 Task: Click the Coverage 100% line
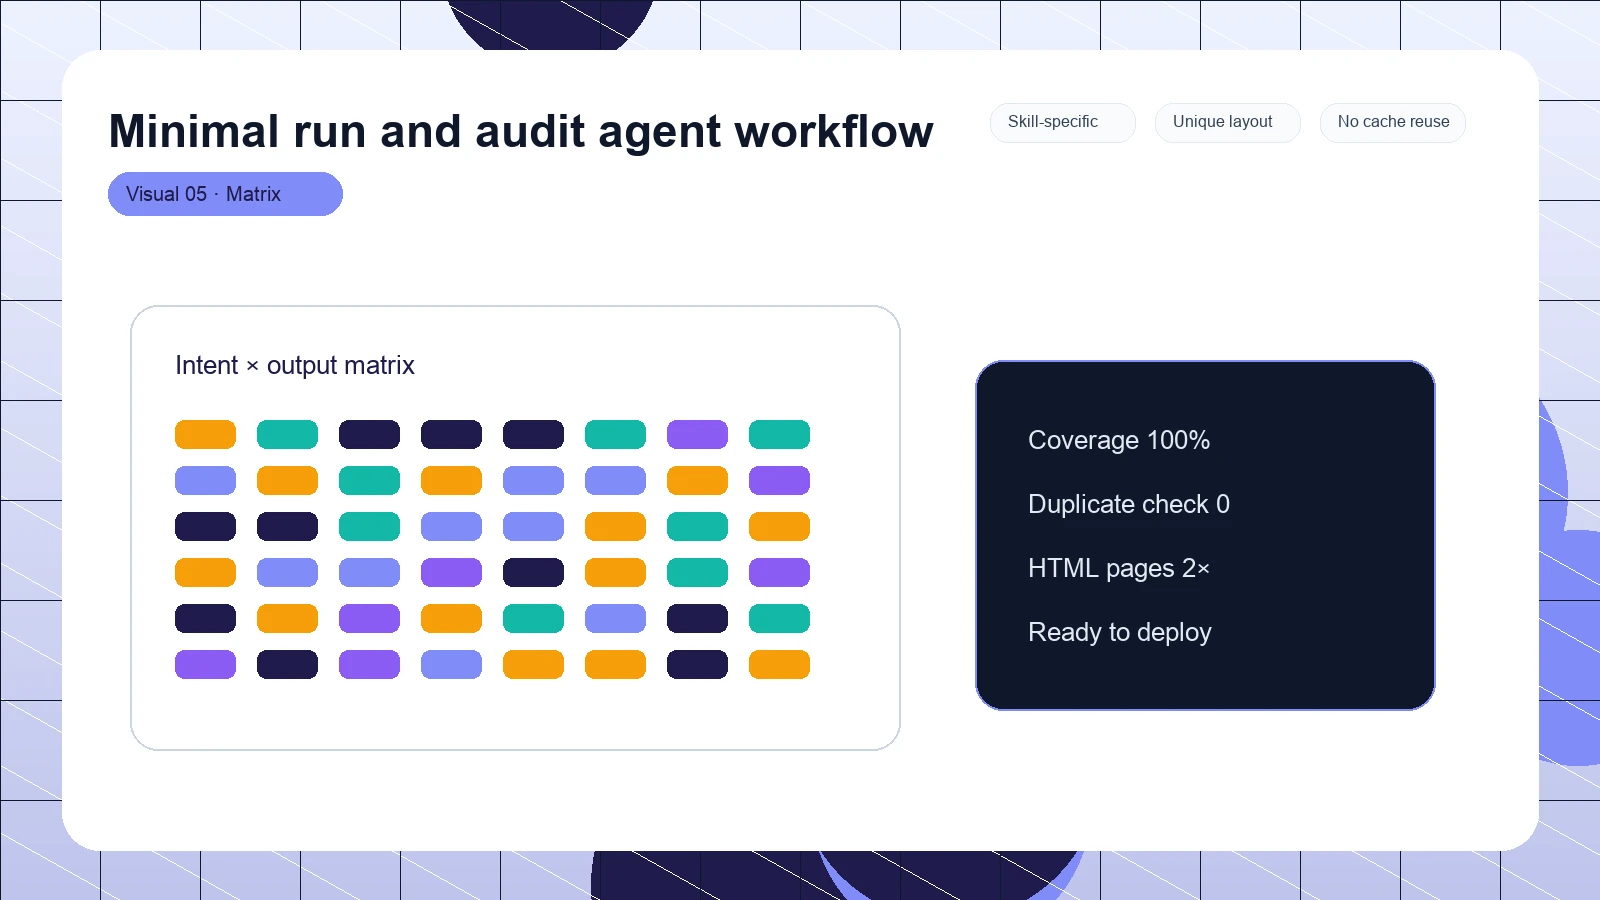click(x=1119, y=440)
